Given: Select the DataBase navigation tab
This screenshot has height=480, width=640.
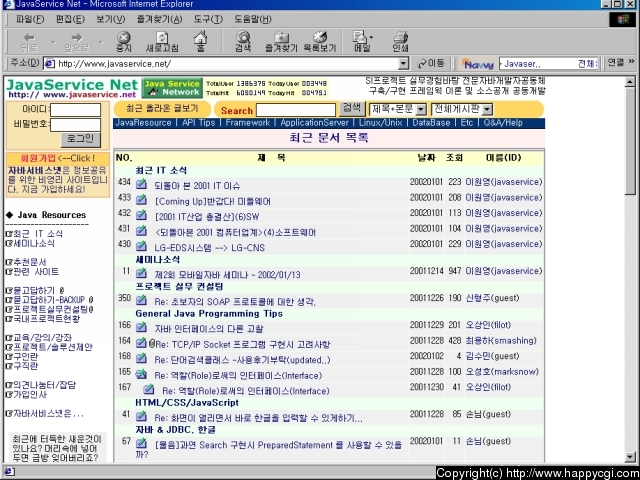Looking at the screenshot, I should pos(431,123).
